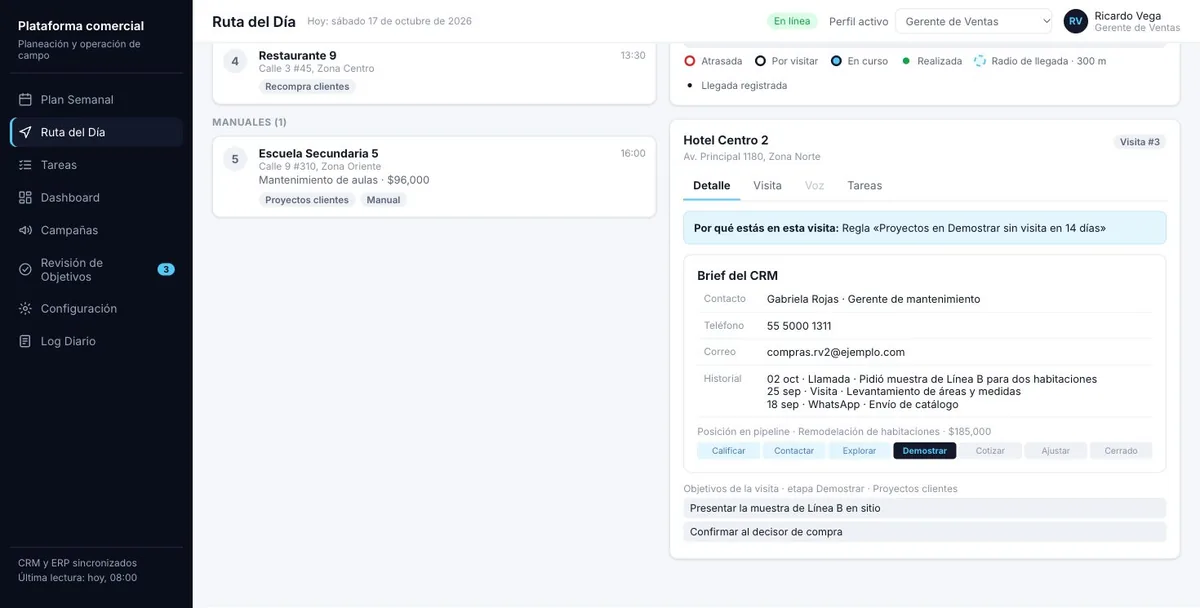This screenshot has height=608, width=1200.
Task: Click the Atrasada red legend marker
Action: (x=690, y=61)
